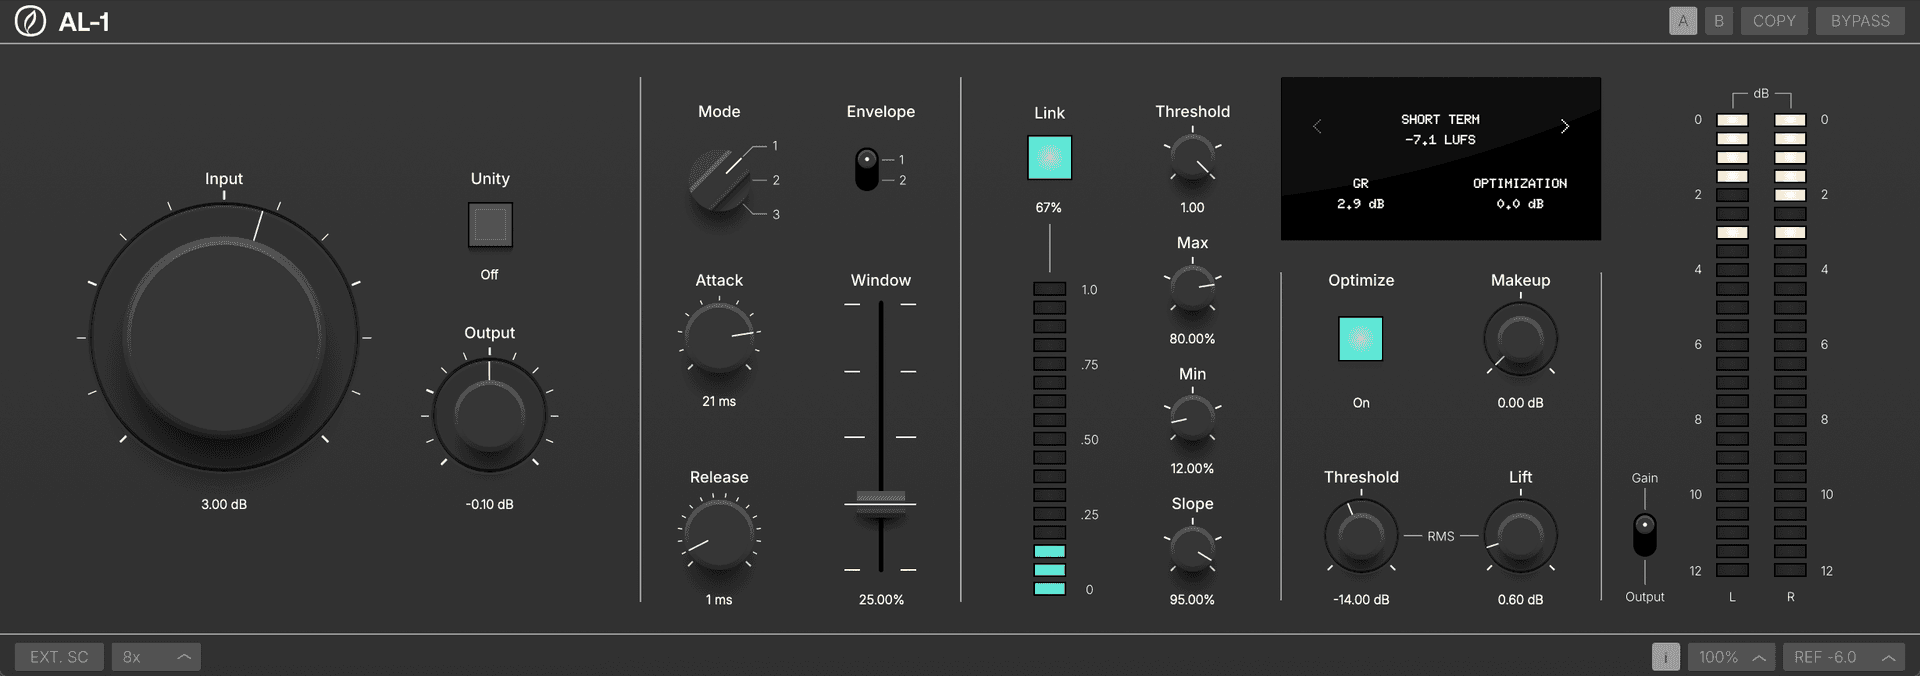The height and width of the screenshot is (676, 1920).
Task: Click the Mode rotary selector
Action: (720, 180)
